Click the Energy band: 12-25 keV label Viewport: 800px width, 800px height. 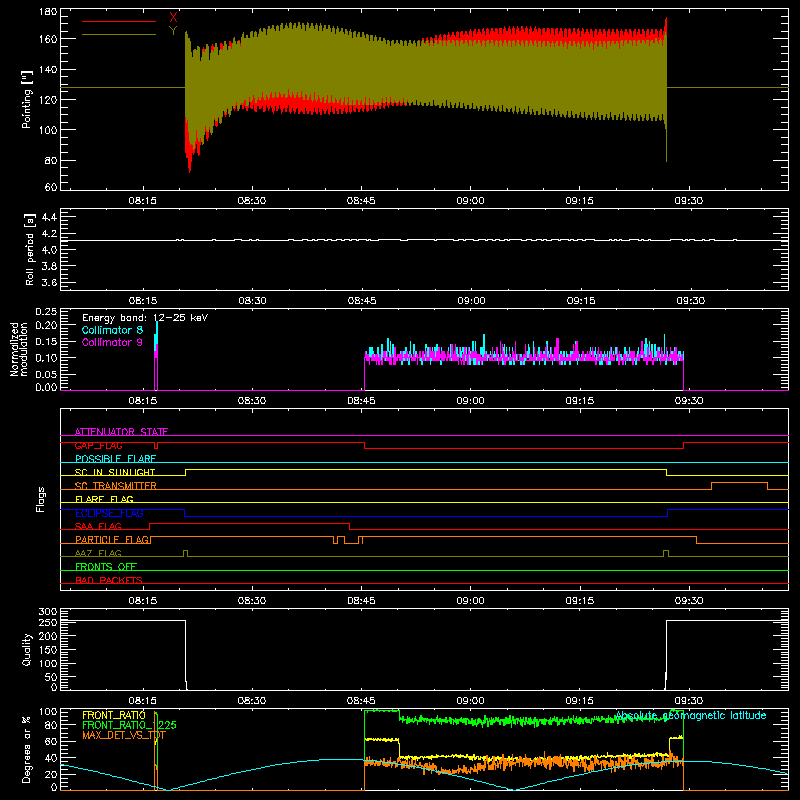pyautogui.click(x=145, y=318)
